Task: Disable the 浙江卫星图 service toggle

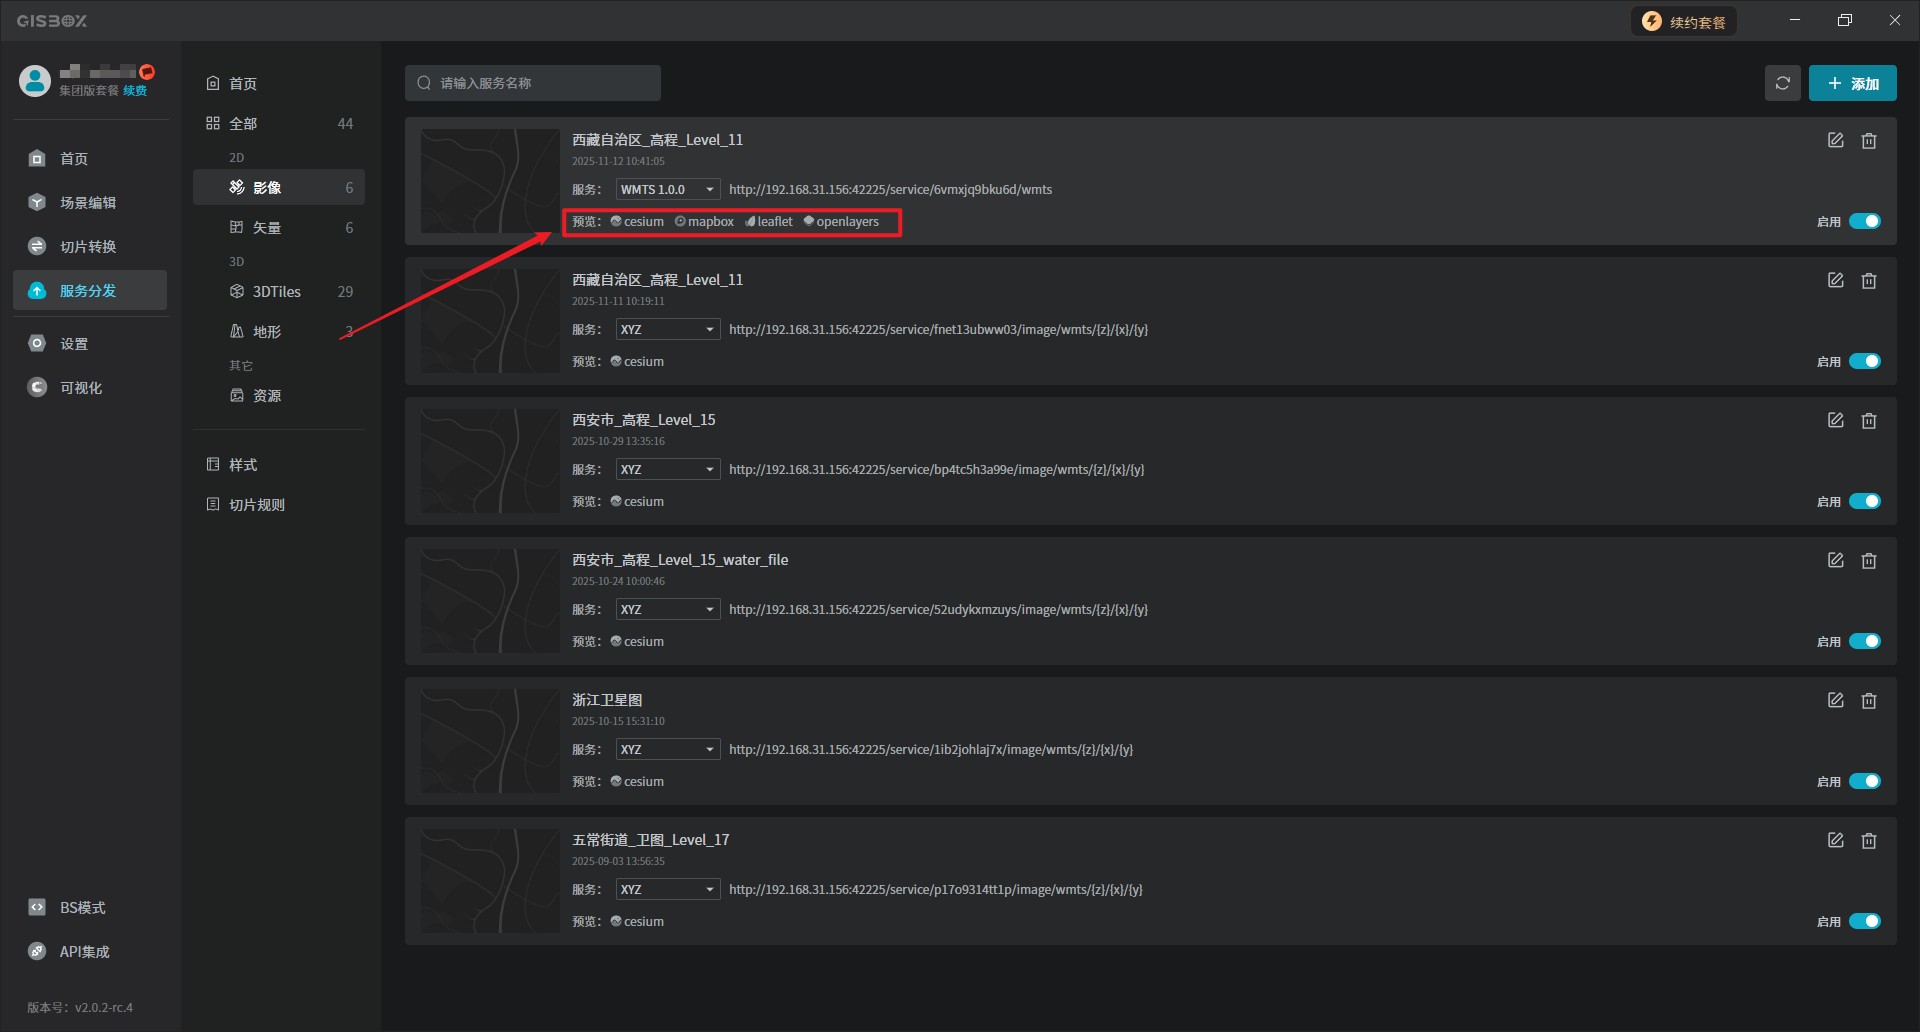Action: coord(1864,781)
